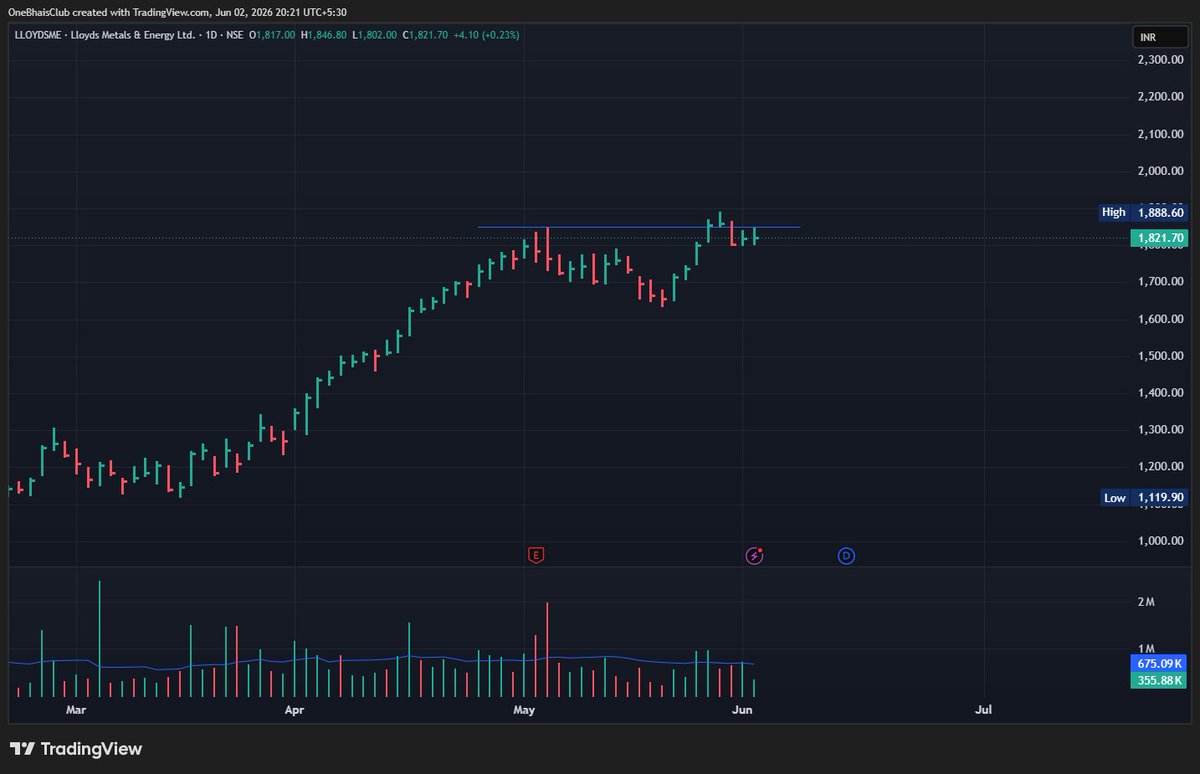
Task: Click the 2 M volume axis label
Action: pyautogui.click(x=1146, y=602)
